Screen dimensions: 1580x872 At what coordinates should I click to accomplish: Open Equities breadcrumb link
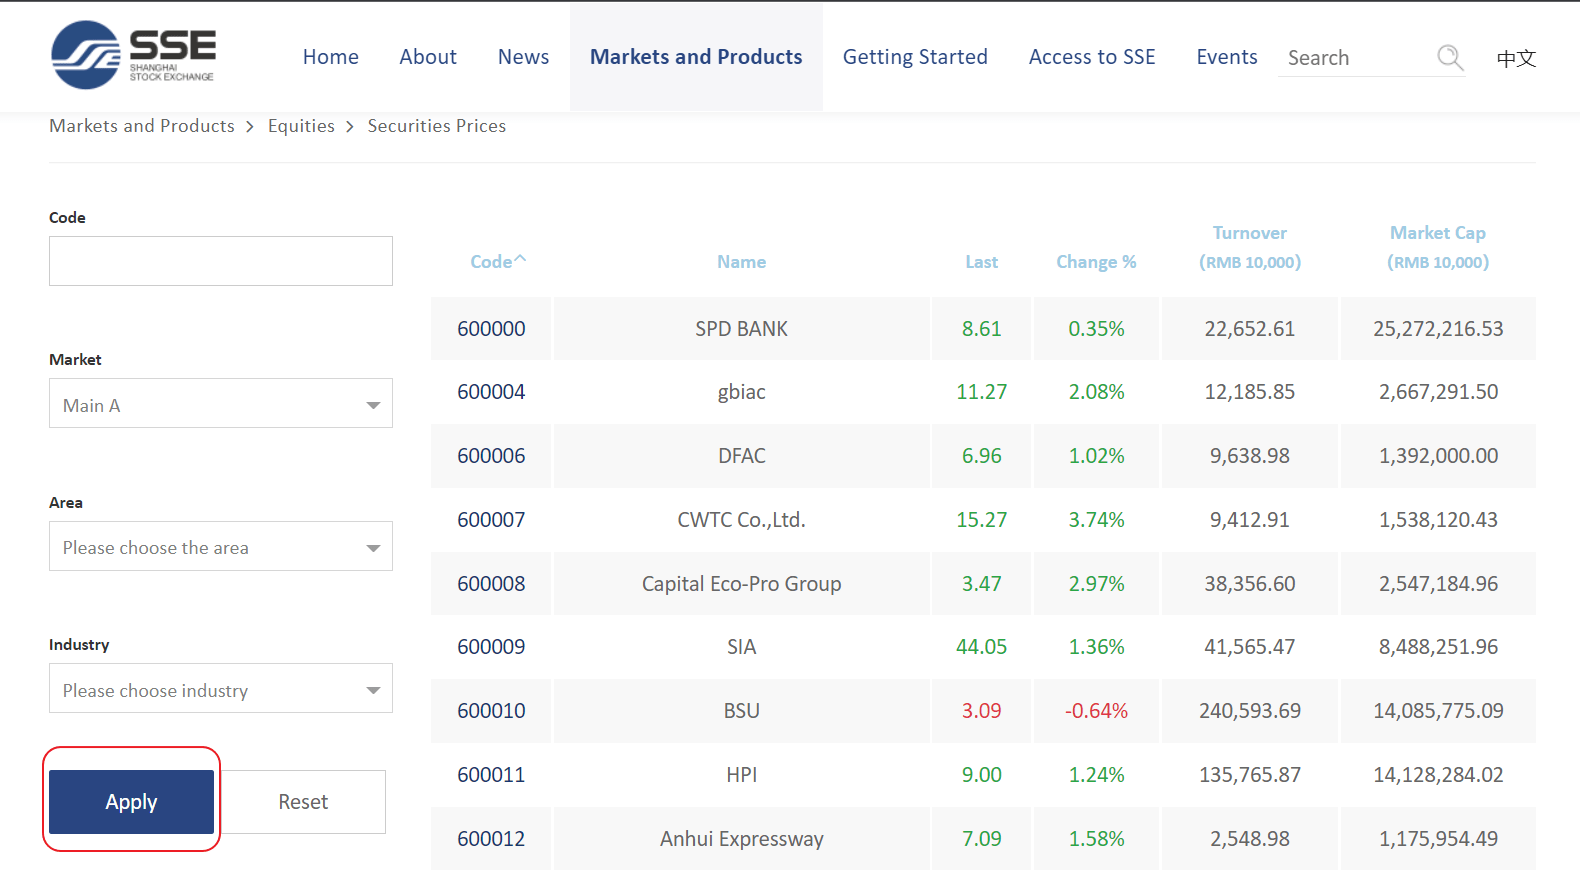[x=301, y=126]
